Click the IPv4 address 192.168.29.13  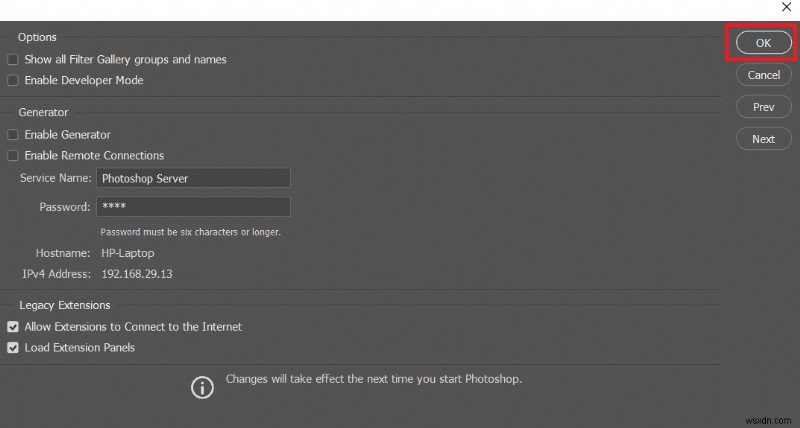(x=136, y=274)
